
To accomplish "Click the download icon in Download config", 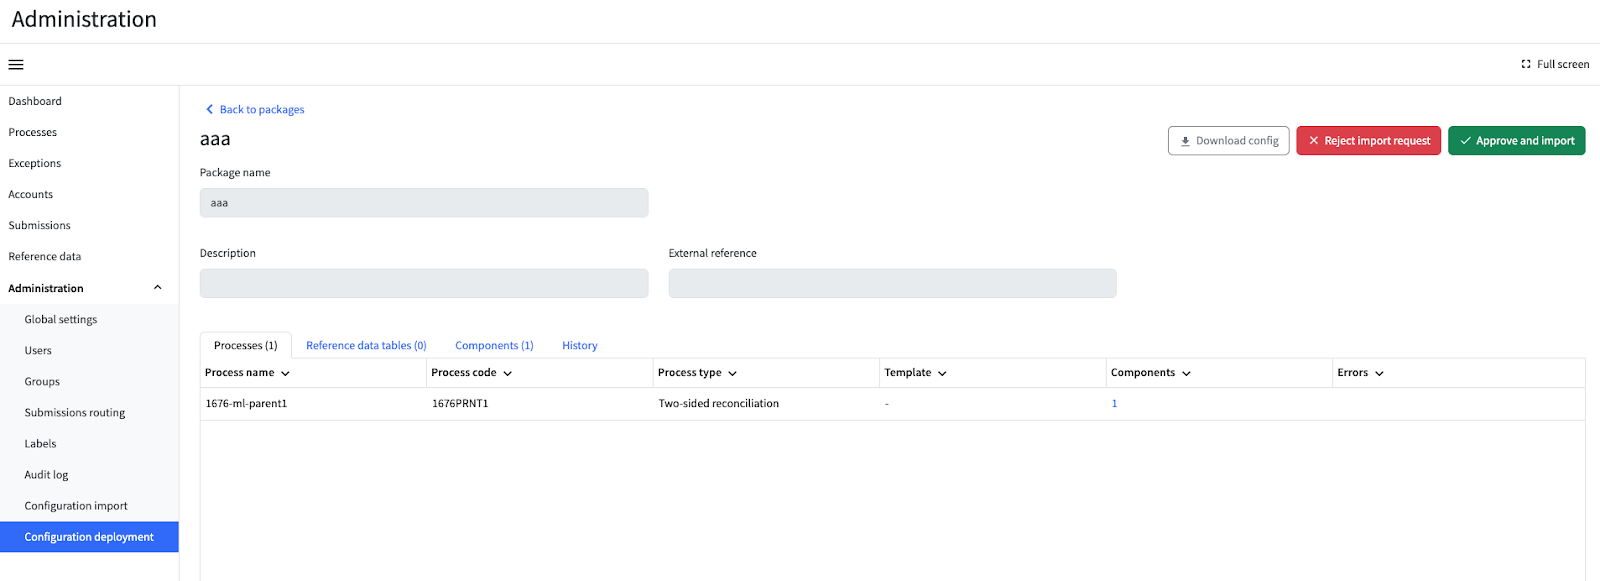I will (x=1185, y=141).
